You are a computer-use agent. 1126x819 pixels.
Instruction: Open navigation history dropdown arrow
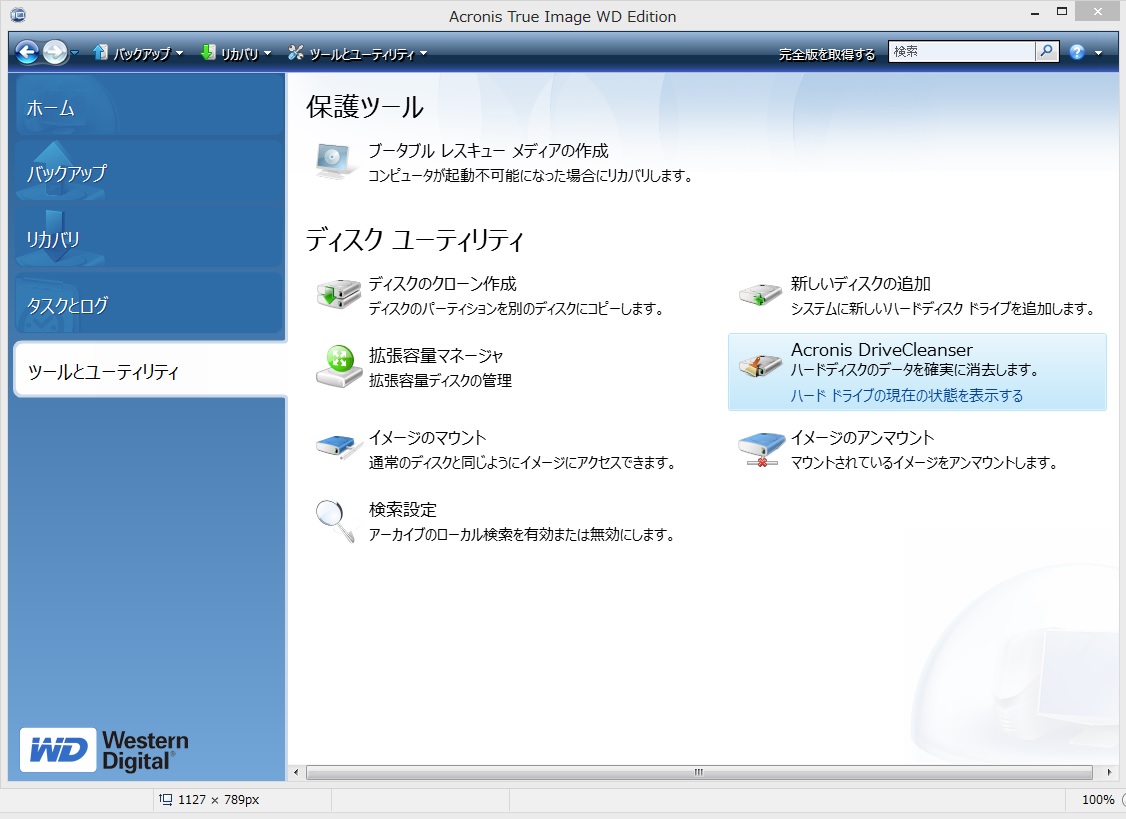75,52
